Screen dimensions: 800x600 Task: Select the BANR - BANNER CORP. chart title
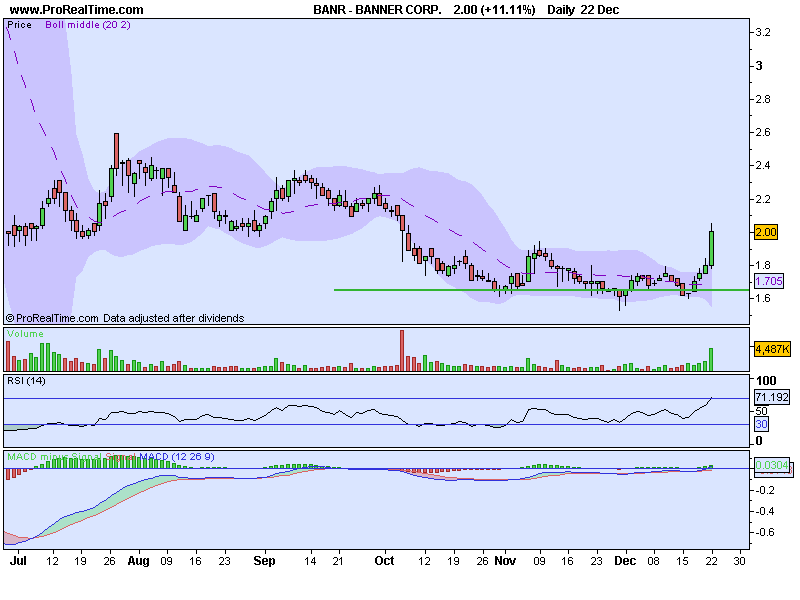377,10
